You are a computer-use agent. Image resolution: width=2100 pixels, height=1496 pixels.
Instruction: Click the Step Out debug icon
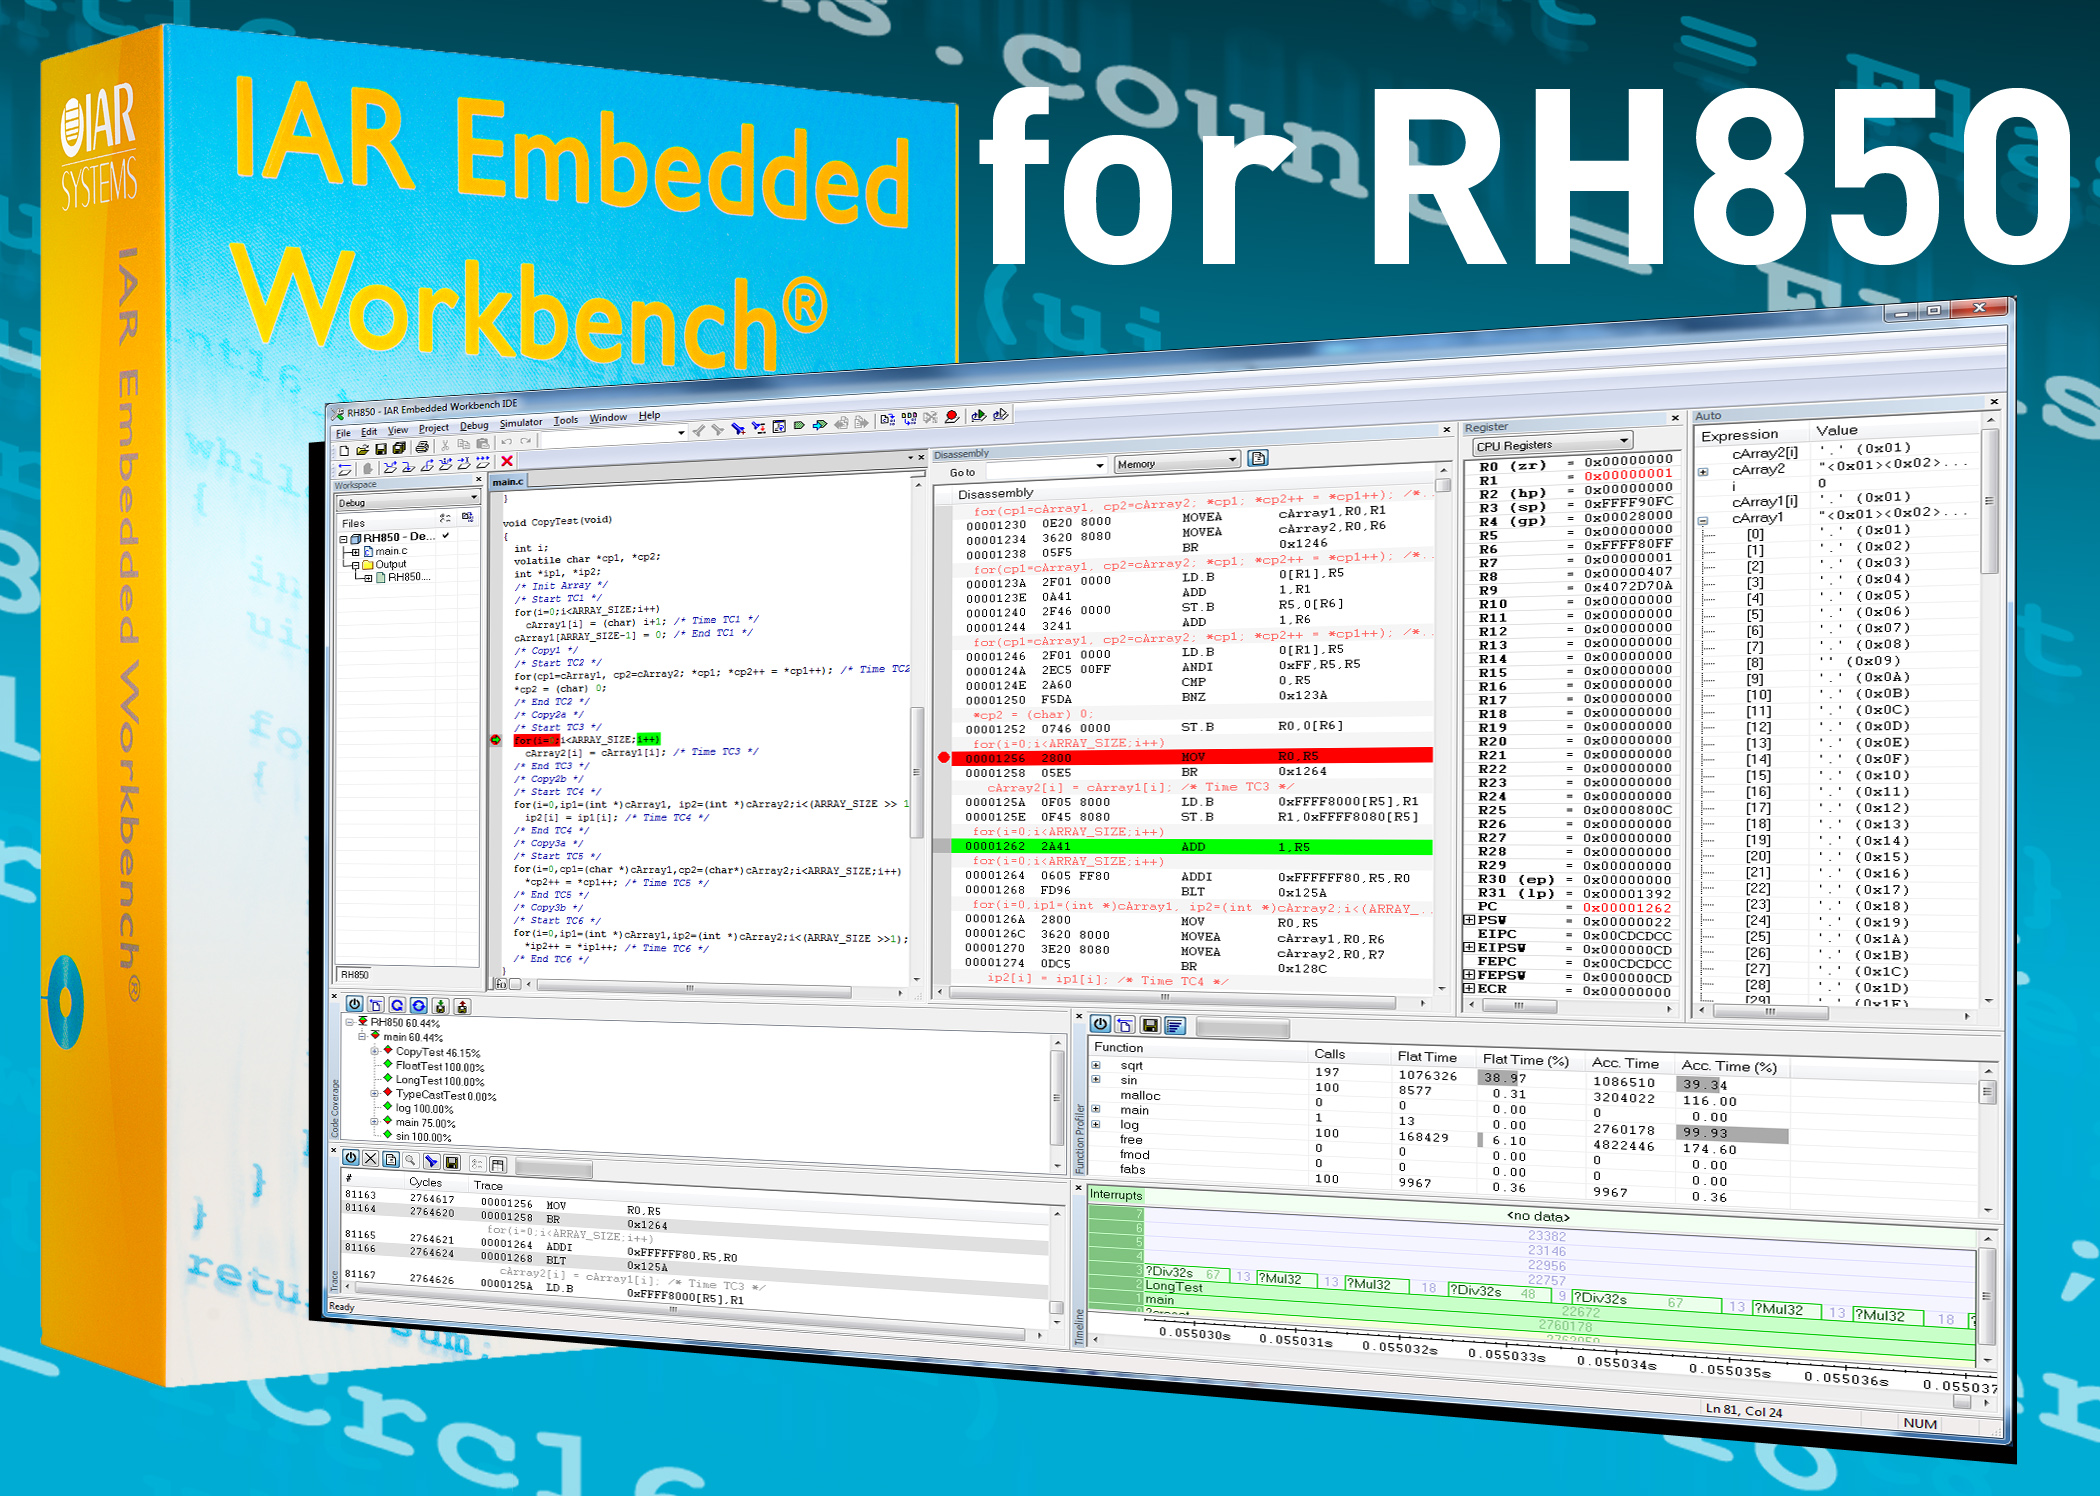(427, 464)
